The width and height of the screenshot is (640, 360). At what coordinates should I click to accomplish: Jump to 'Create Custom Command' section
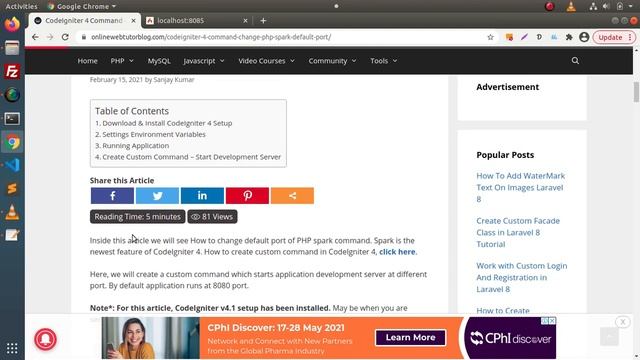[191, 157]
